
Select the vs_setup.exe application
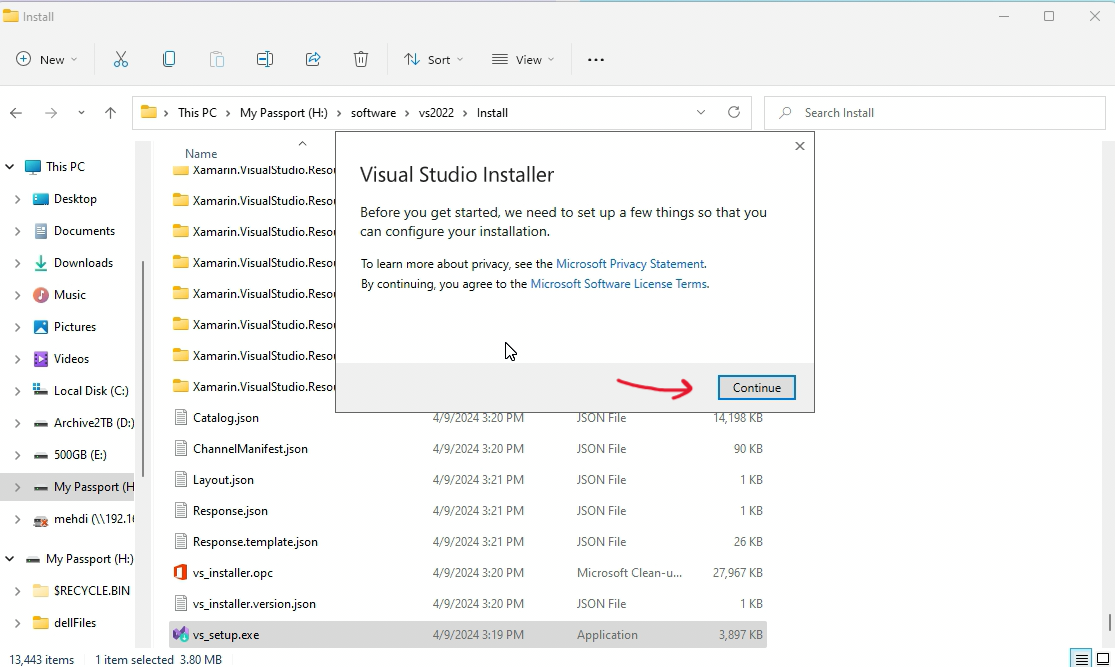point(468,634)
